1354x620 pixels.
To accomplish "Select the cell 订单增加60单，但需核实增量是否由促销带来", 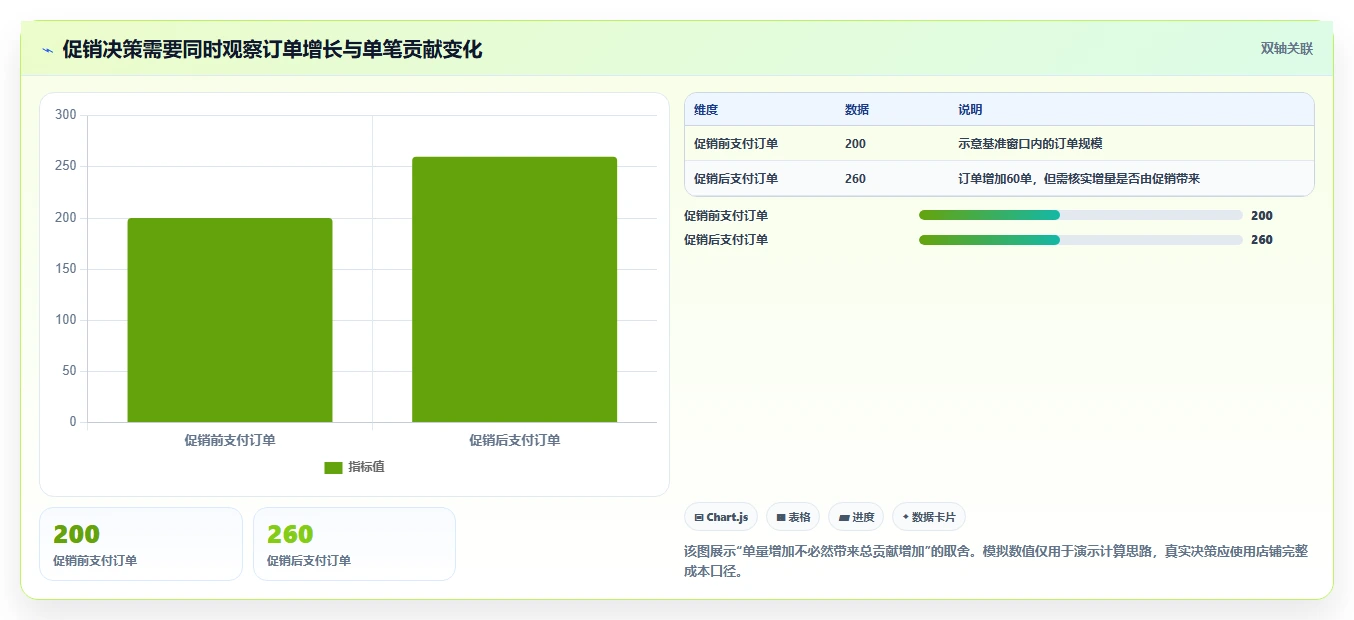I will (1079, 179).
